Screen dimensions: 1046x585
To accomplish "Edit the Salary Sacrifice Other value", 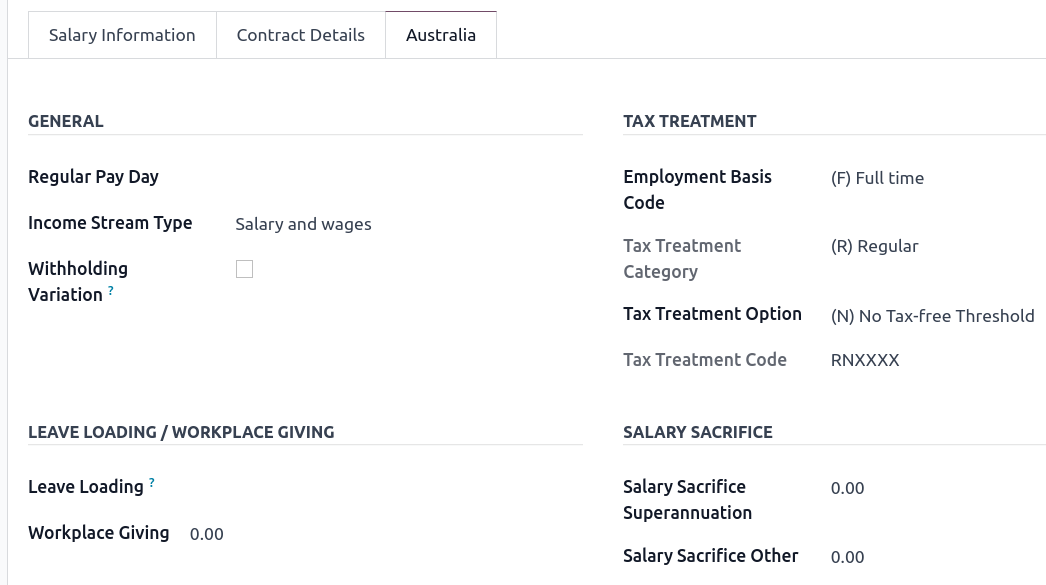I will [x=847, y=556].
